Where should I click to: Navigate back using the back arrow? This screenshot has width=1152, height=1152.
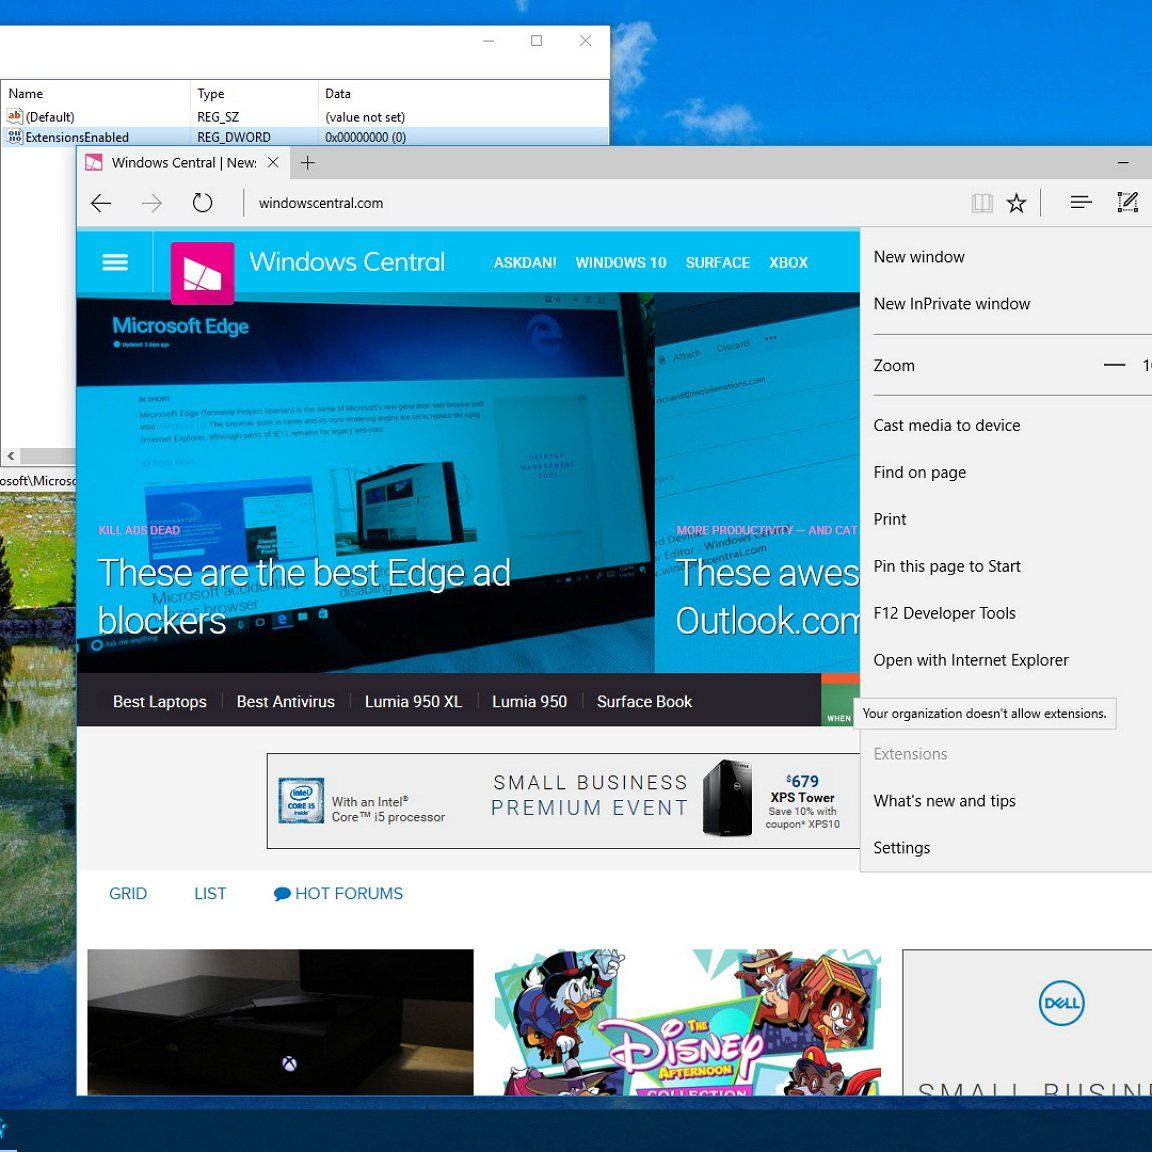(100, 203)
